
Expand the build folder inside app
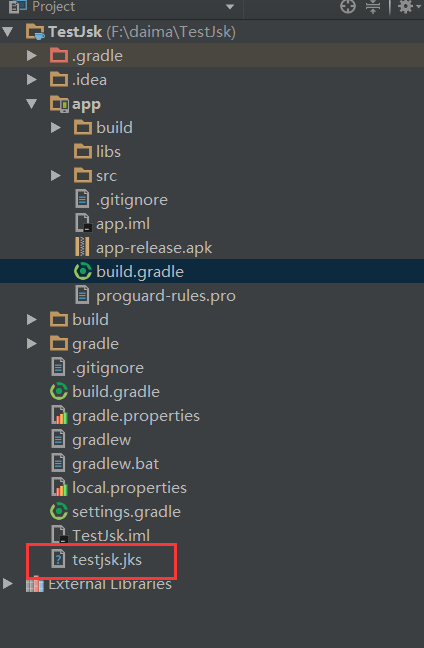(56, 127)
